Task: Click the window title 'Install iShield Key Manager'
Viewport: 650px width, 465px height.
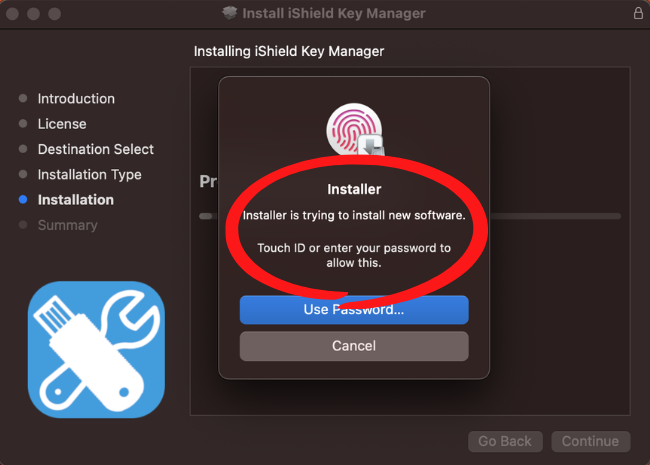Action: pyautogui.click(x=334, y=13)
